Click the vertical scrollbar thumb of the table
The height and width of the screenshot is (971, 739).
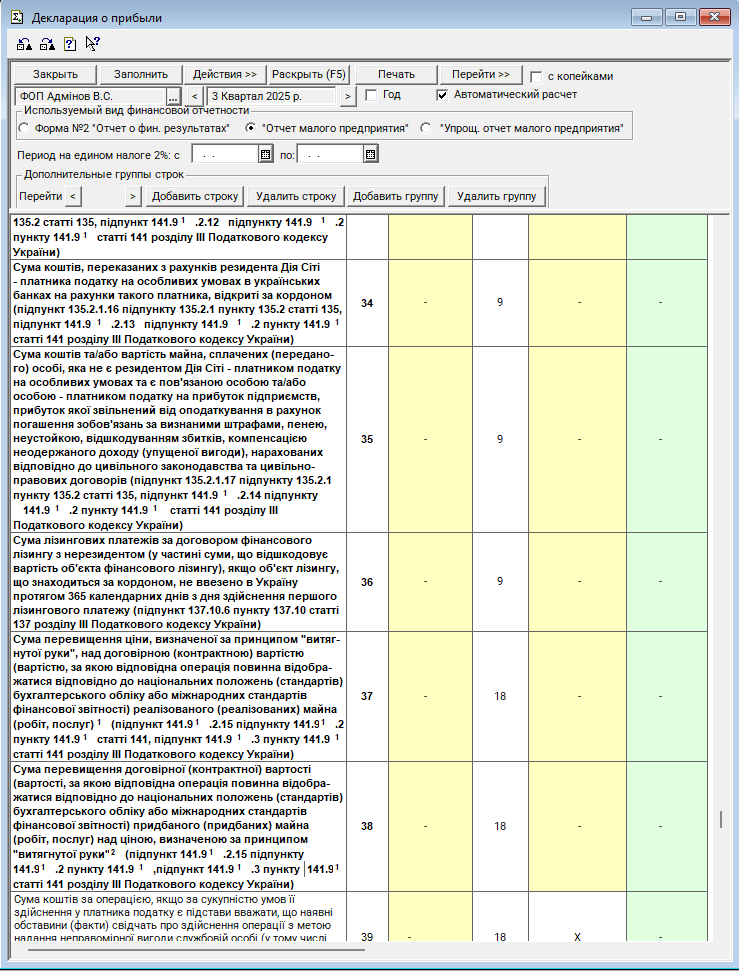point(720,819)
